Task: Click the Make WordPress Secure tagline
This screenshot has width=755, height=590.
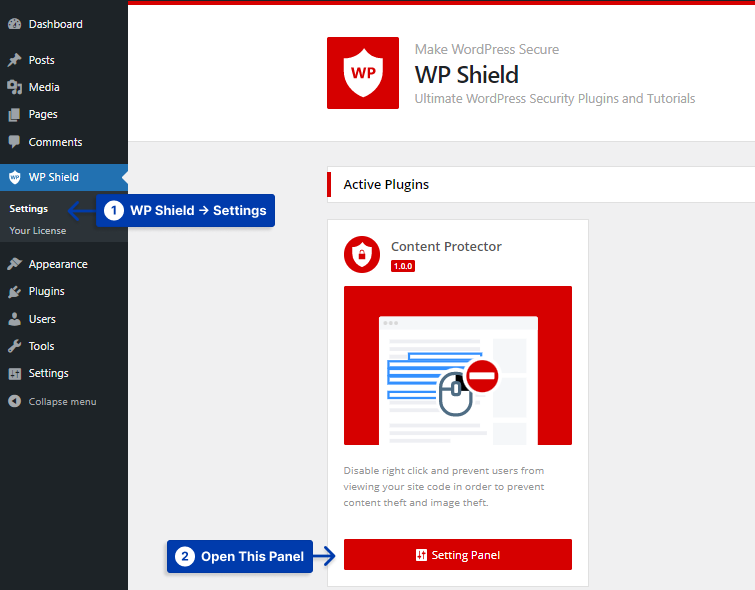Action: (x=487, y=49)
